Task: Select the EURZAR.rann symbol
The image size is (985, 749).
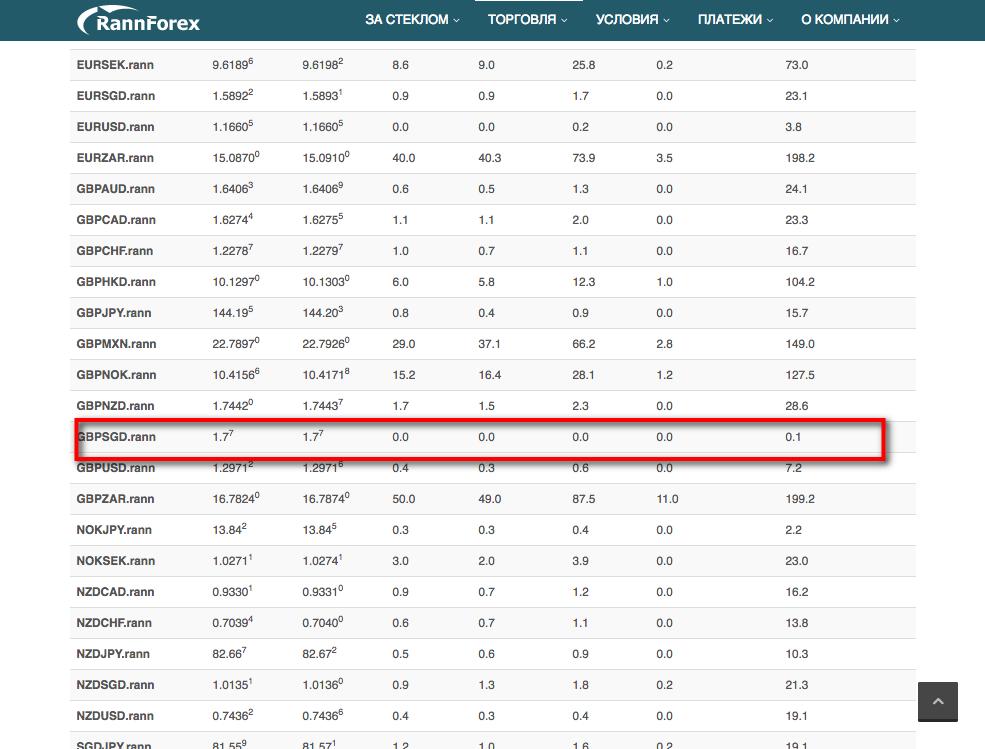Action: click(115, 158)
